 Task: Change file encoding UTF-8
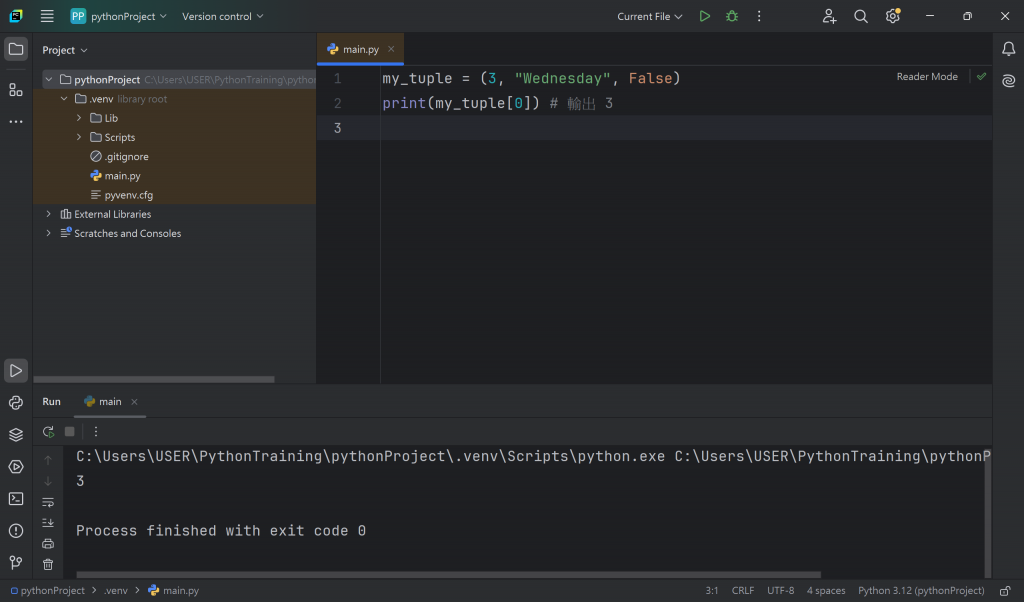tap(780, 591)
